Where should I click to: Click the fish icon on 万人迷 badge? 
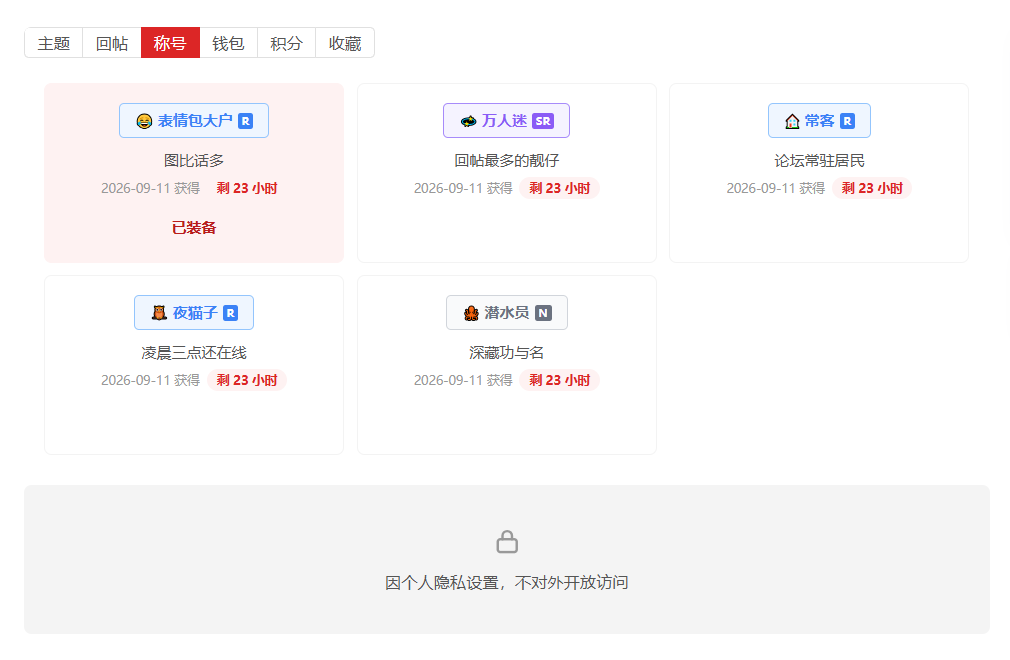coord(468,121)
